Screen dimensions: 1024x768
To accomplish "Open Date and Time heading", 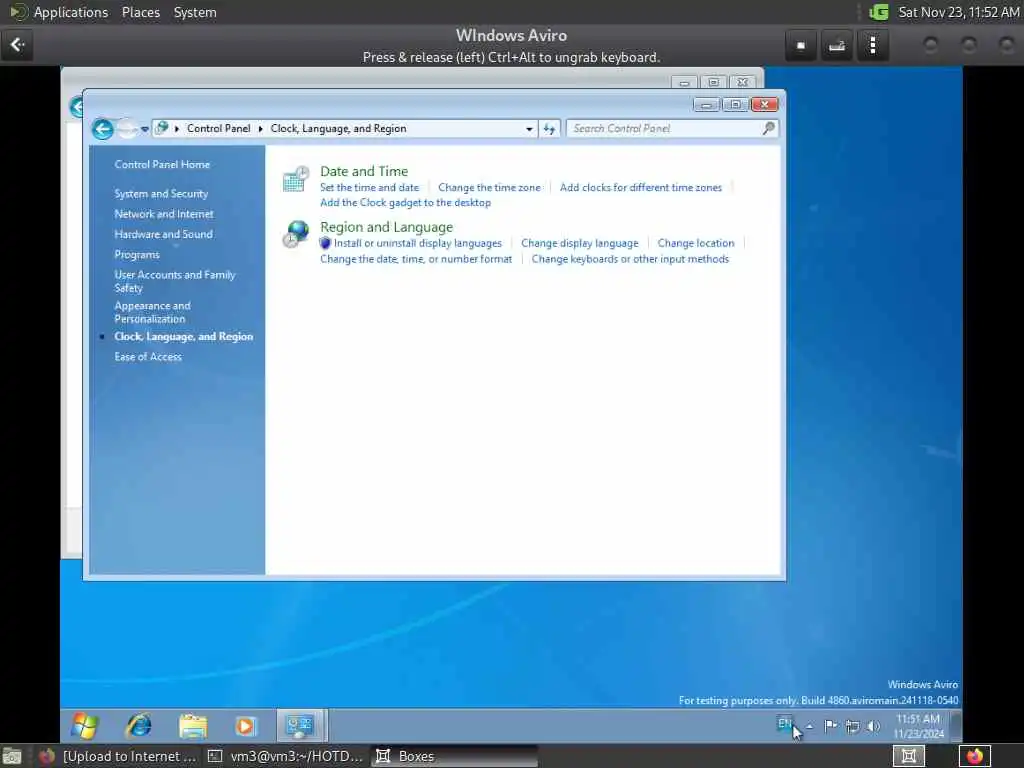I will [x=364, y=171].
